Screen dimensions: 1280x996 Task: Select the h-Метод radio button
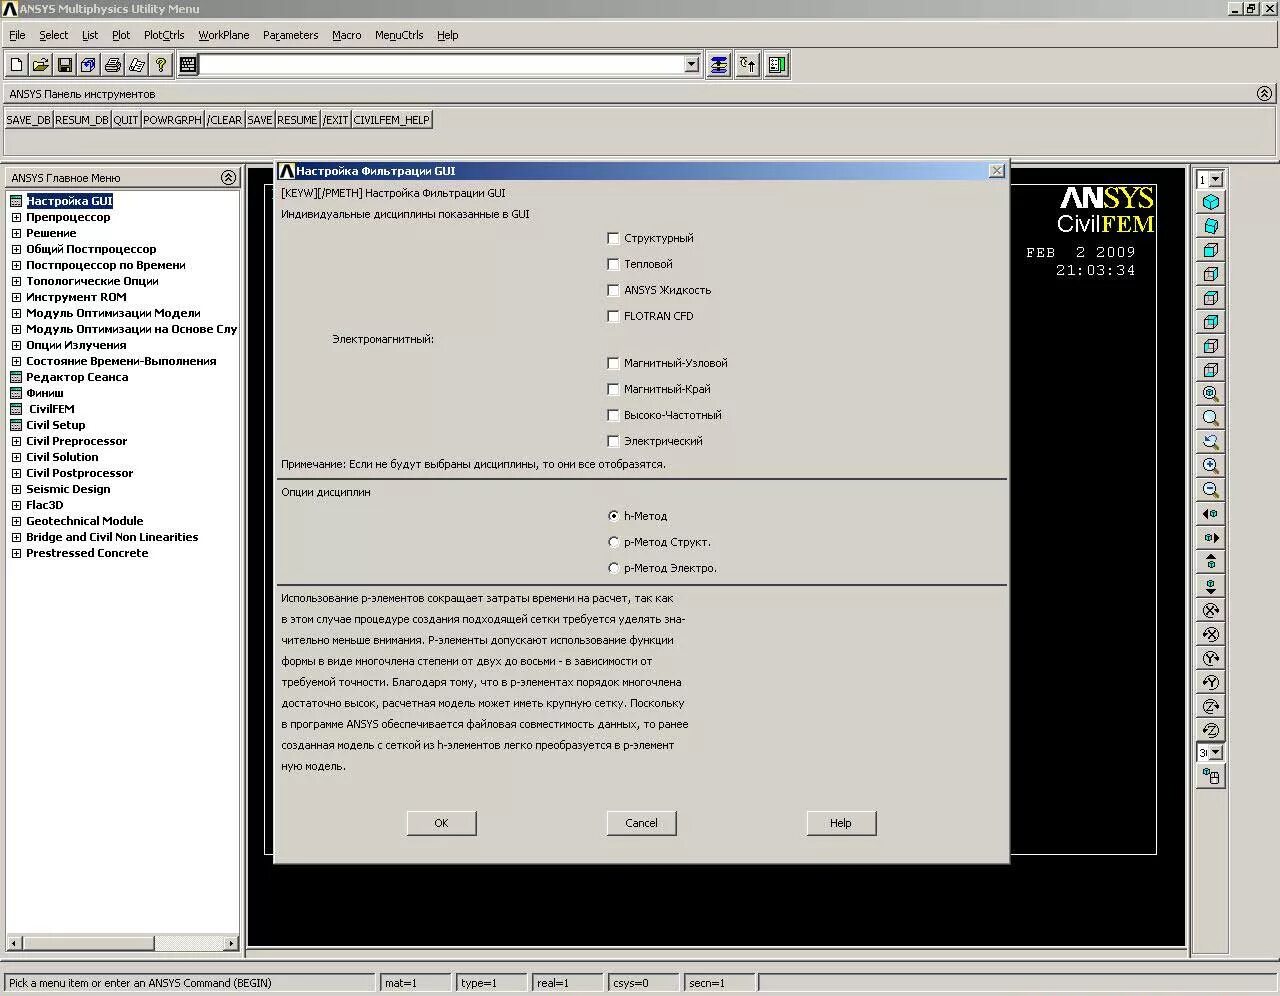613,516
